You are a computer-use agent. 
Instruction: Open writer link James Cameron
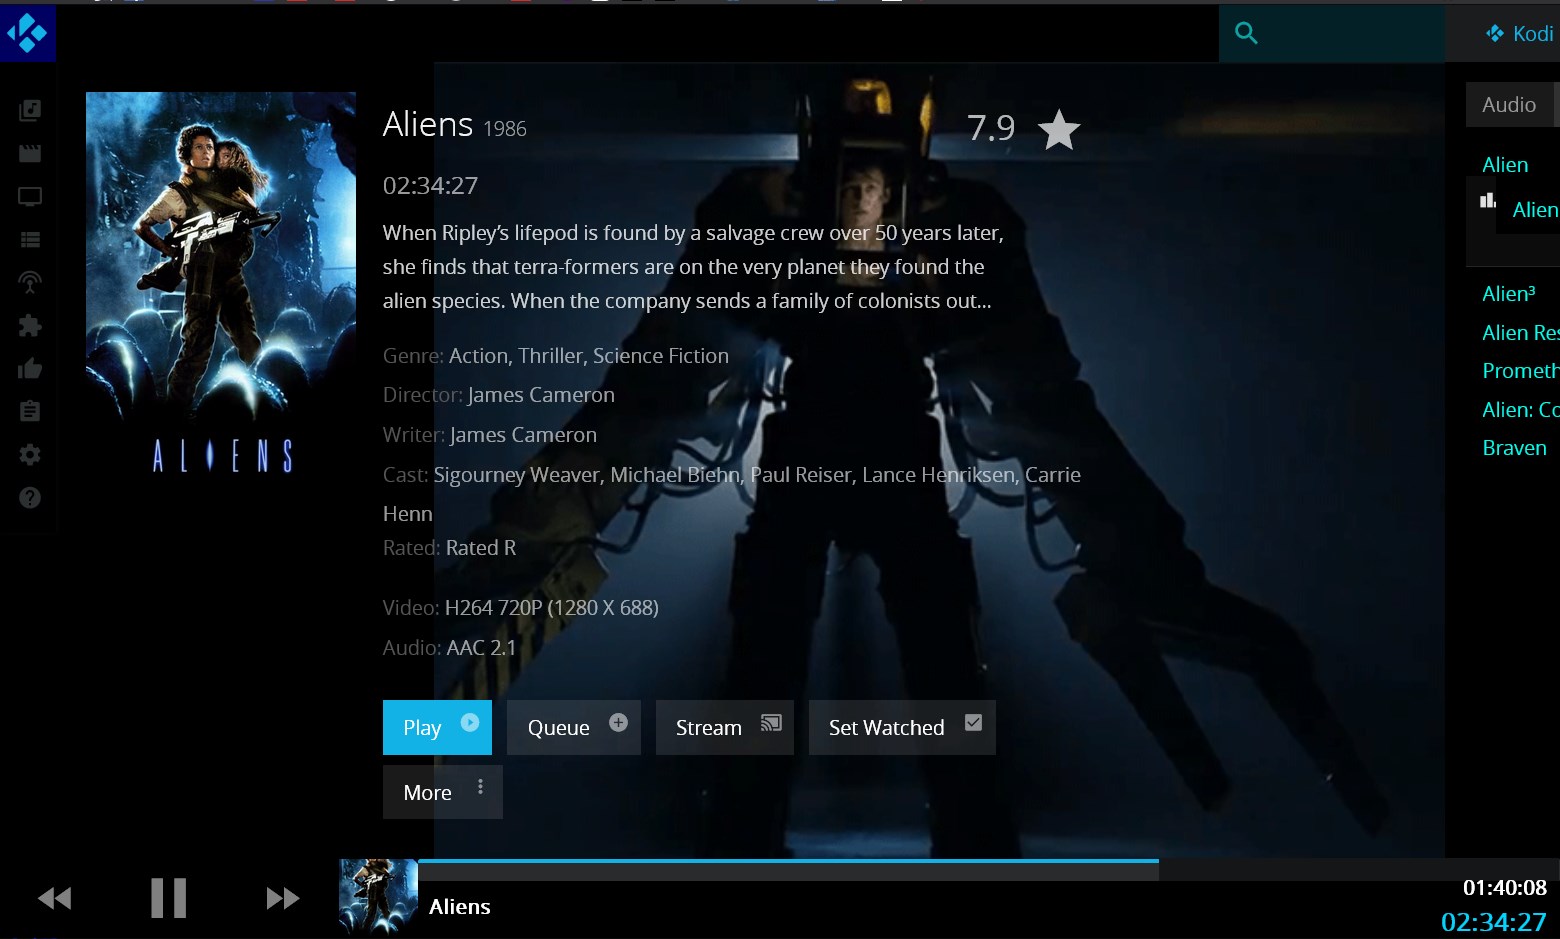click(523, 435)
